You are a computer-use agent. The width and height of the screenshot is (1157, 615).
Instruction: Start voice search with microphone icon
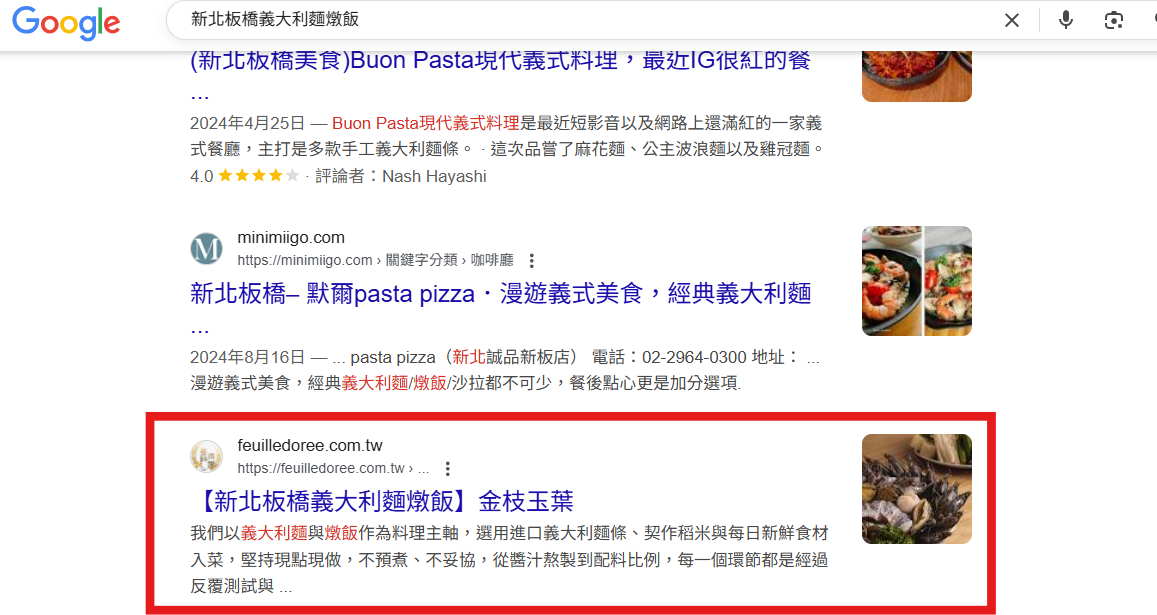tap(1066, 20)
